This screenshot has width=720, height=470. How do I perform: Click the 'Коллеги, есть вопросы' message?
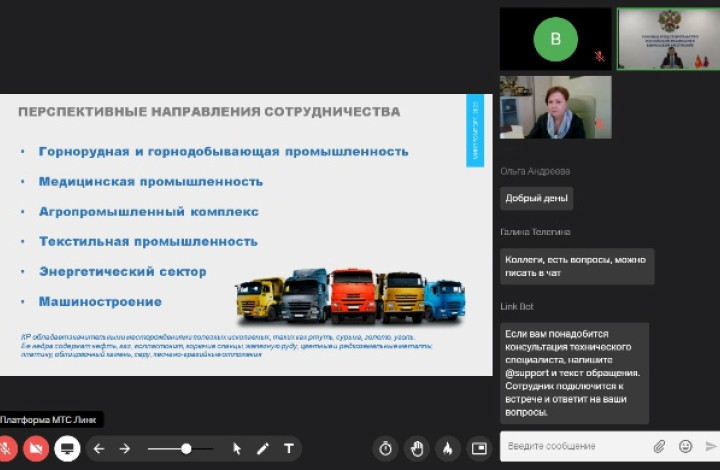tap(577, 266)
